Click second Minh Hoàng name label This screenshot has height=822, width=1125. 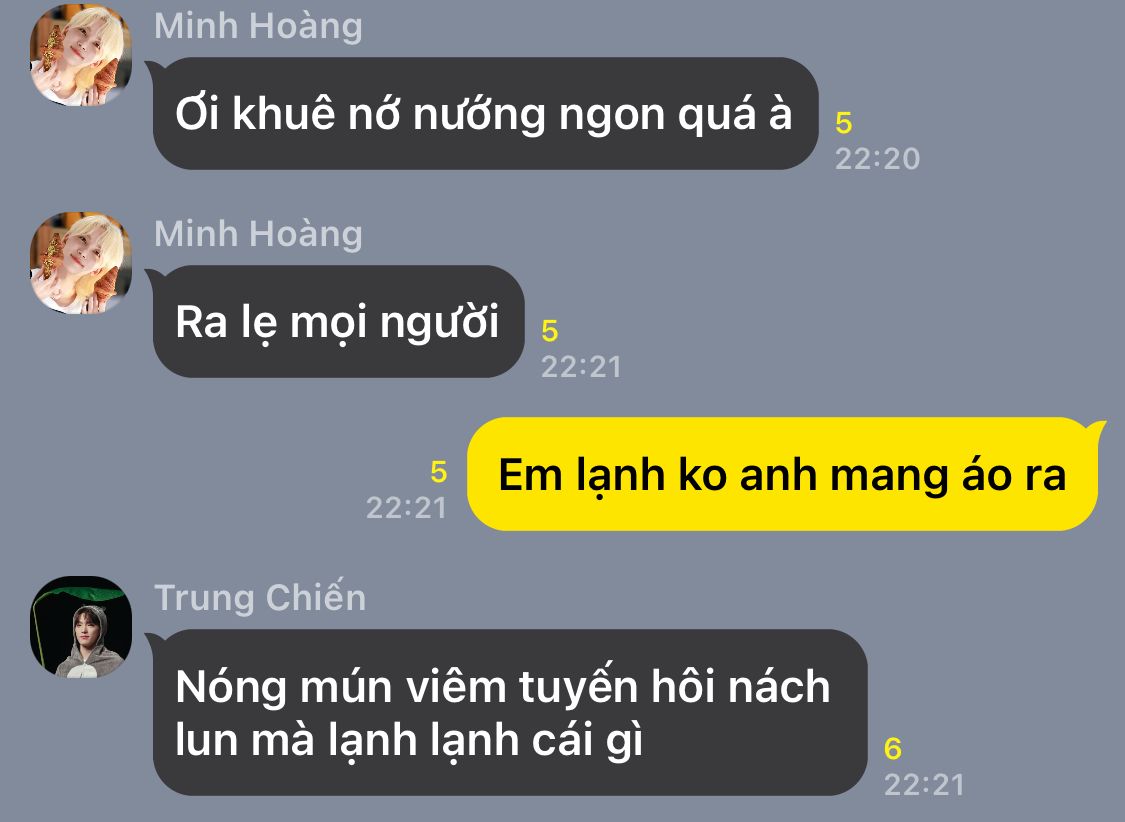coord(258,235)
